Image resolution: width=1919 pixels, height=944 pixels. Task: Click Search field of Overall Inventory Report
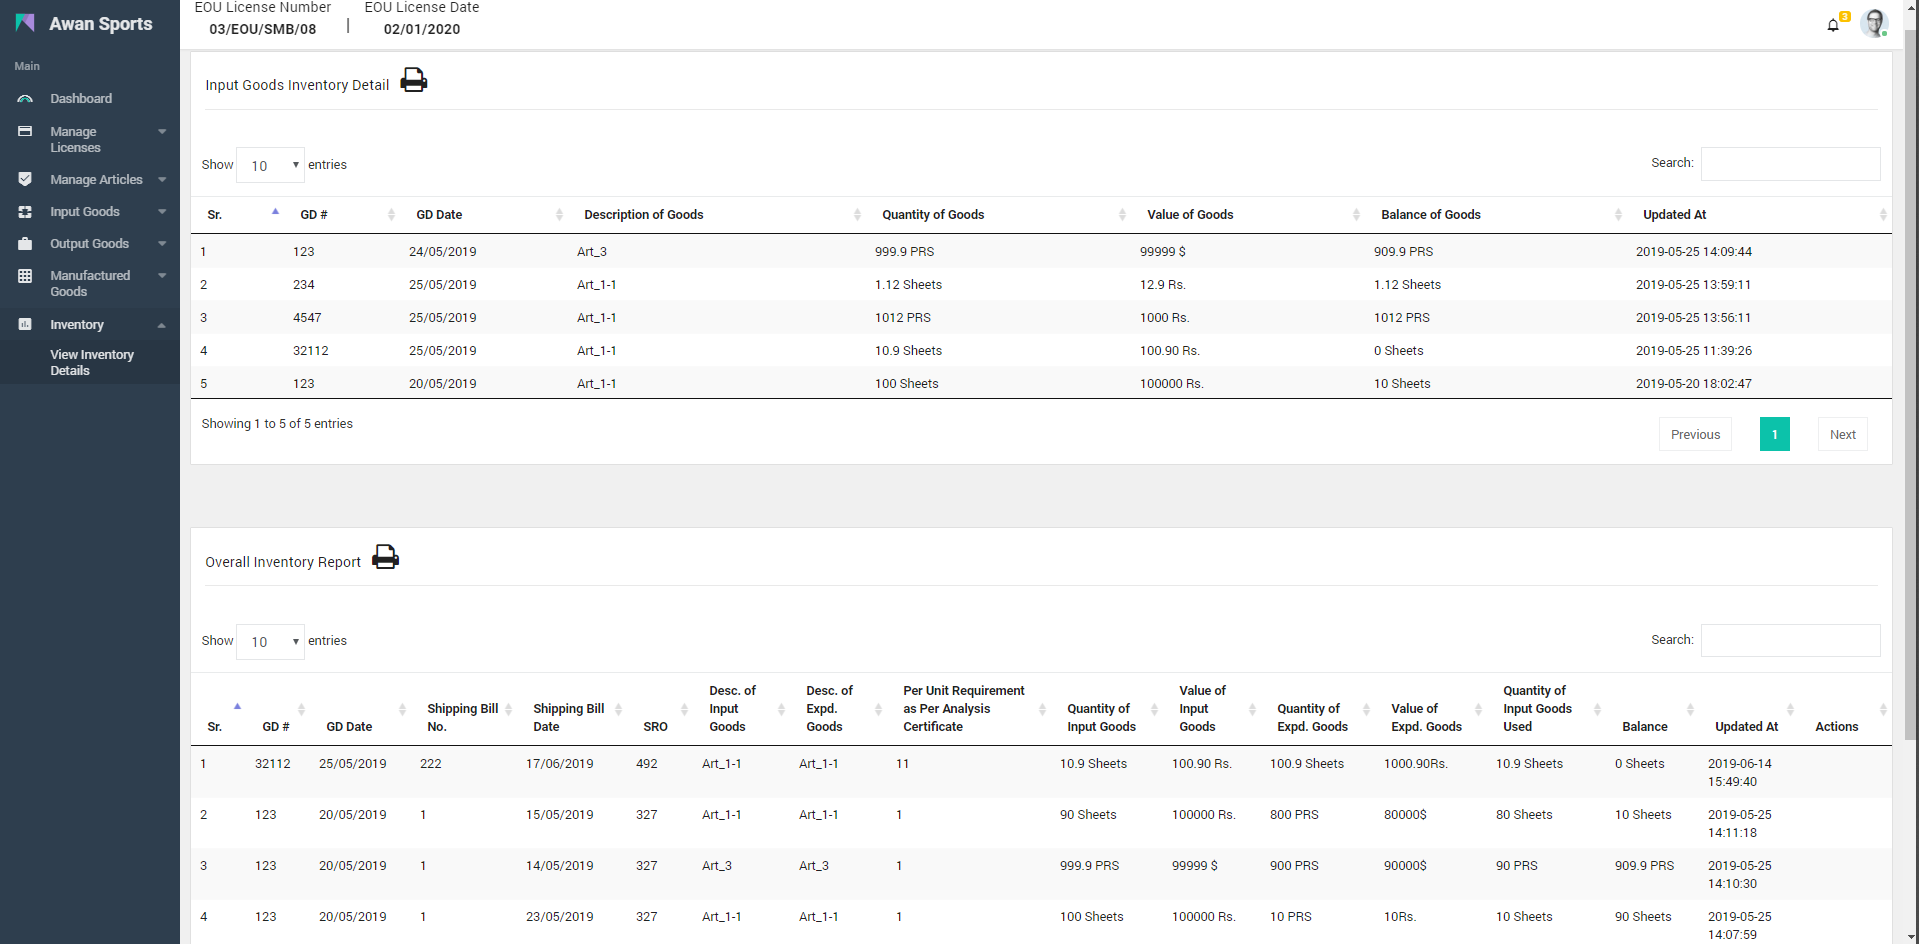coord(1790,640)
